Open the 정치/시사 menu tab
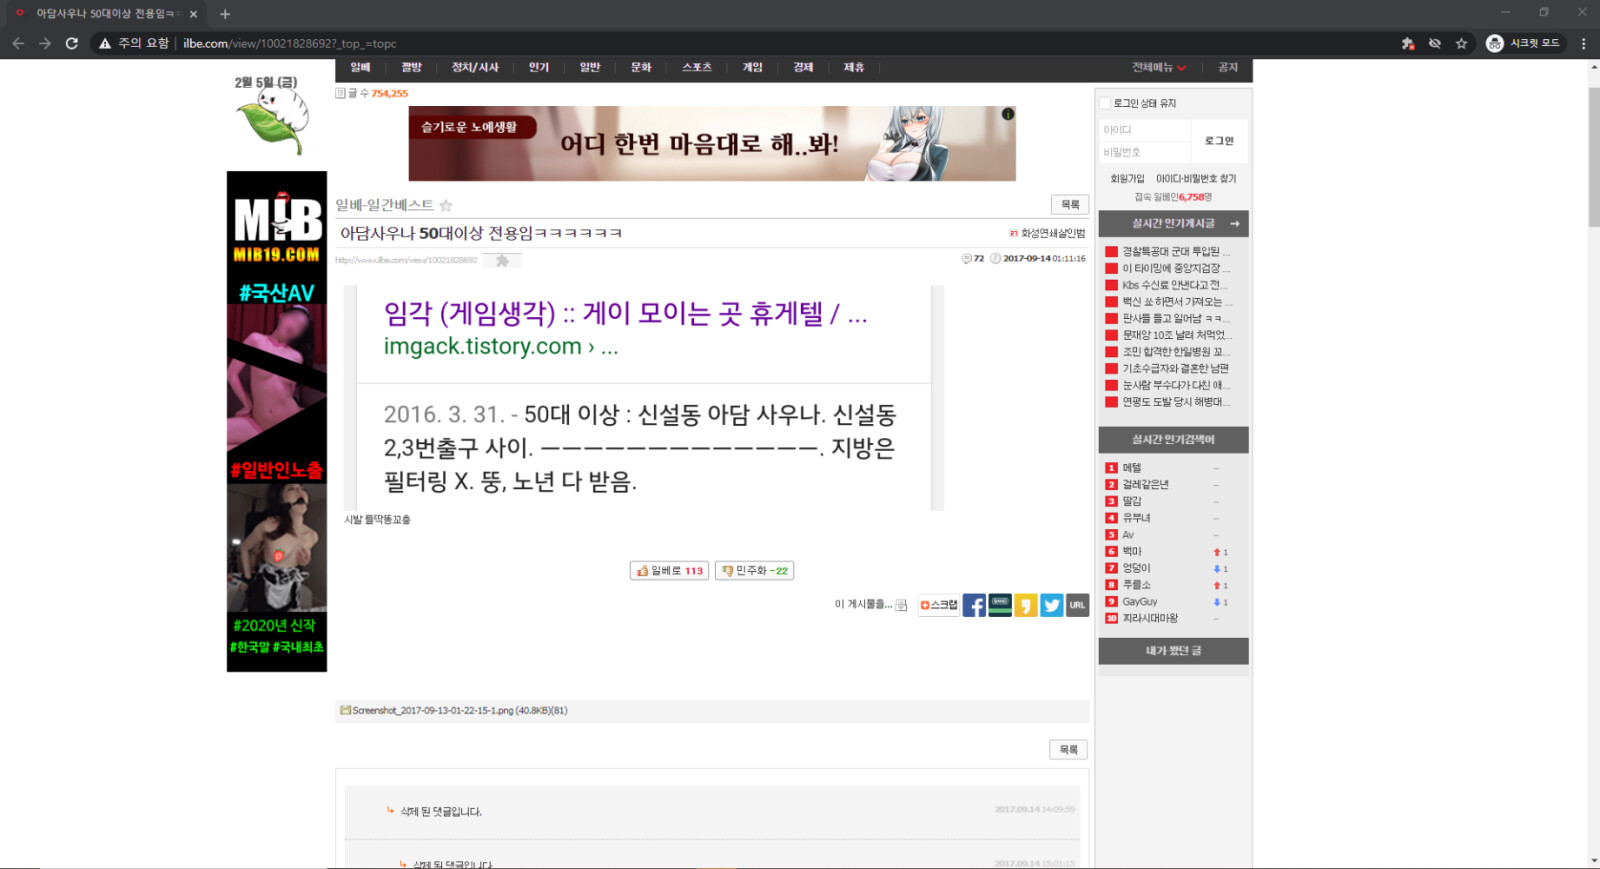This screenshot has height=869, width=1600. (x=475, y=68)
